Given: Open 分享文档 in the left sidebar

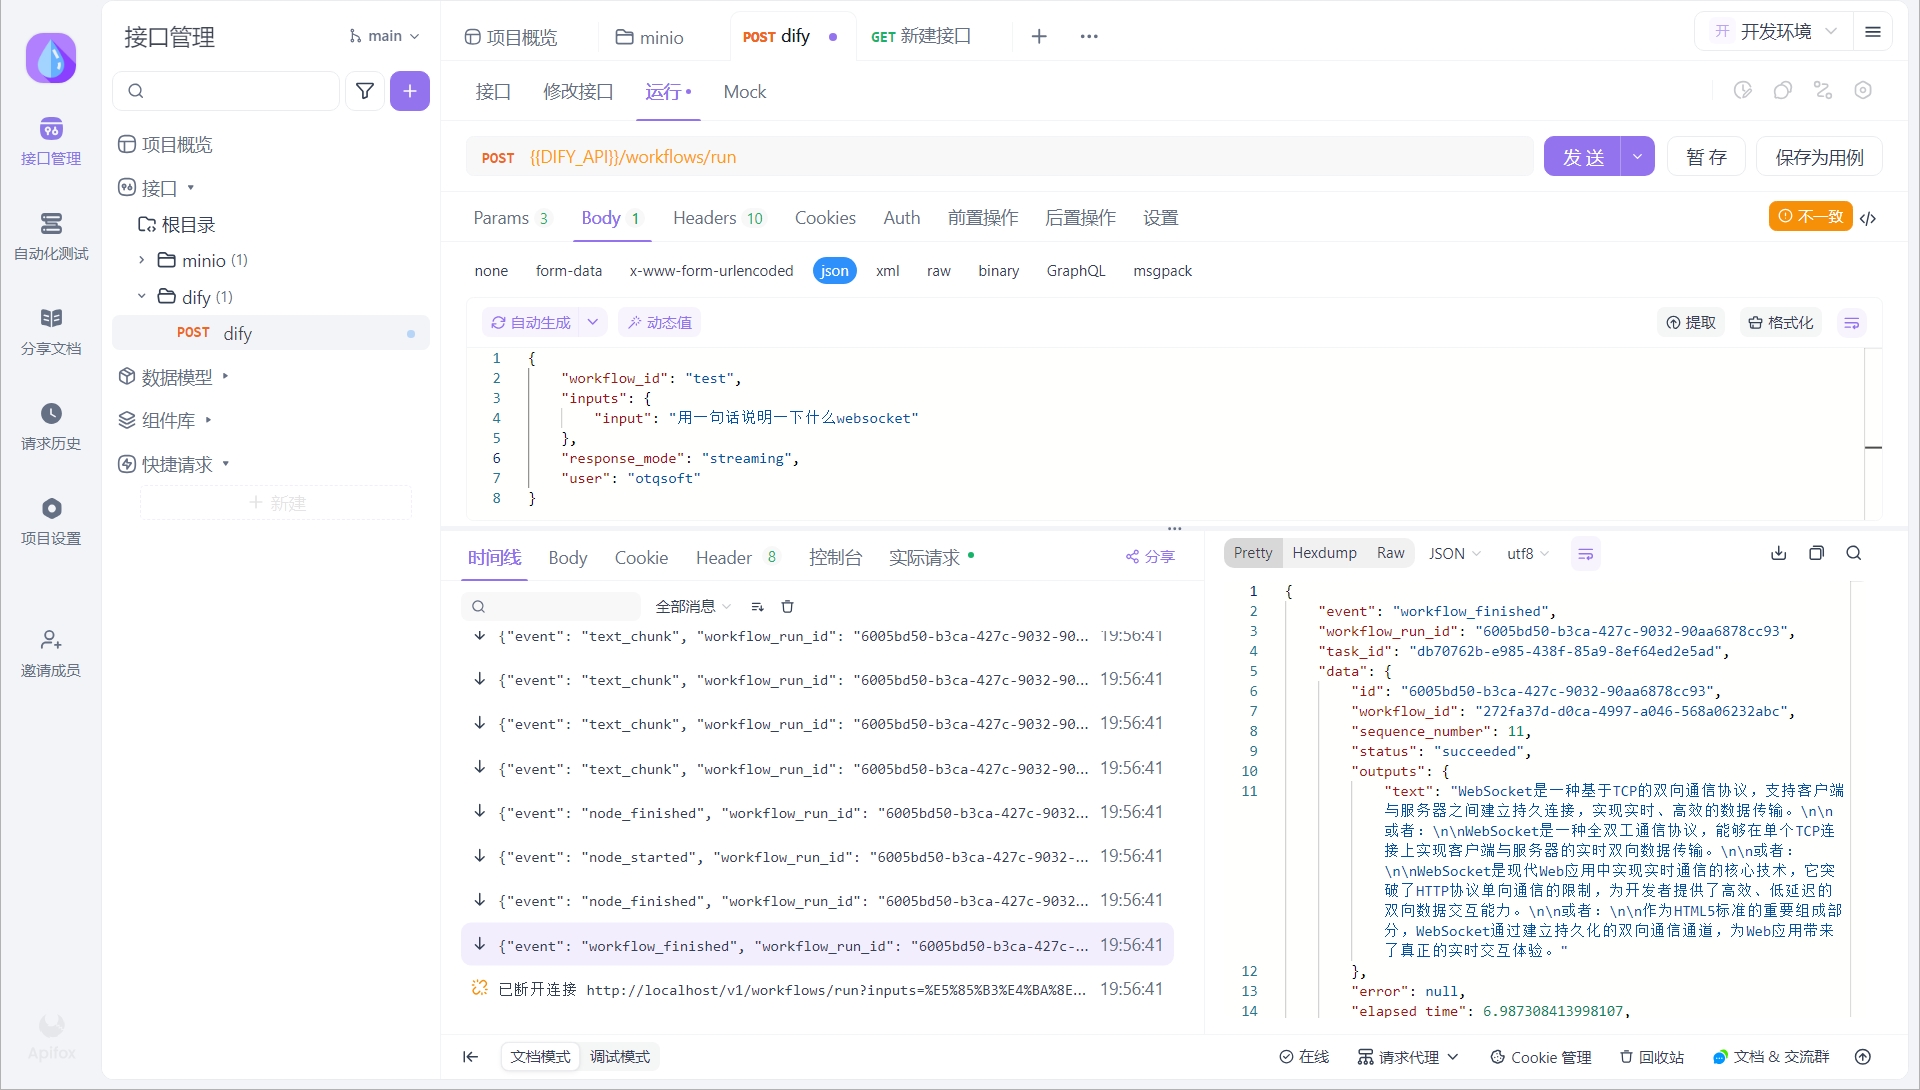Looking at the screenshot, I should point(51,331).
